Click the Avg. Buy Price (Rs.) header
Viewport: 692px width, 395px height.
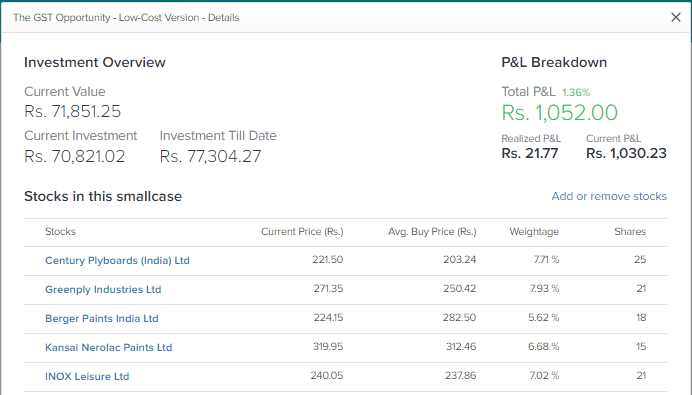432,232
